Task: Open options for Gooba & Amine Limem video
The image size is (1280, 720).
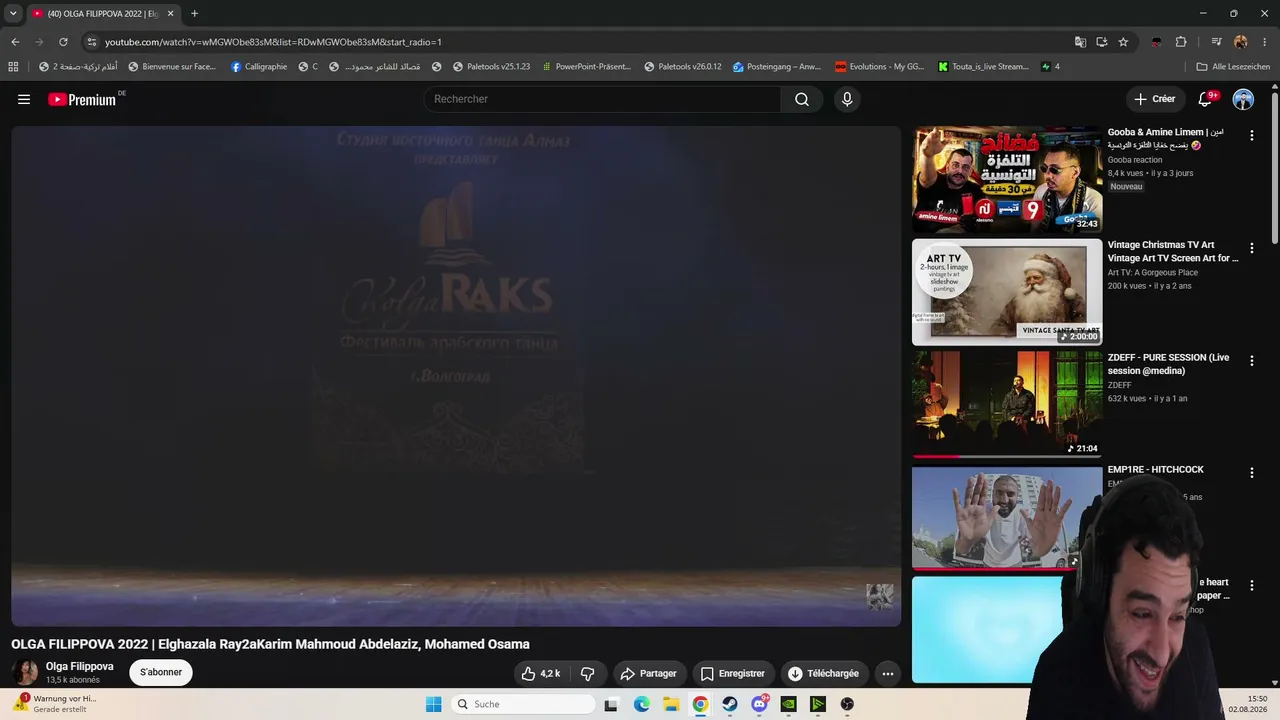Action: [1251, 136]
